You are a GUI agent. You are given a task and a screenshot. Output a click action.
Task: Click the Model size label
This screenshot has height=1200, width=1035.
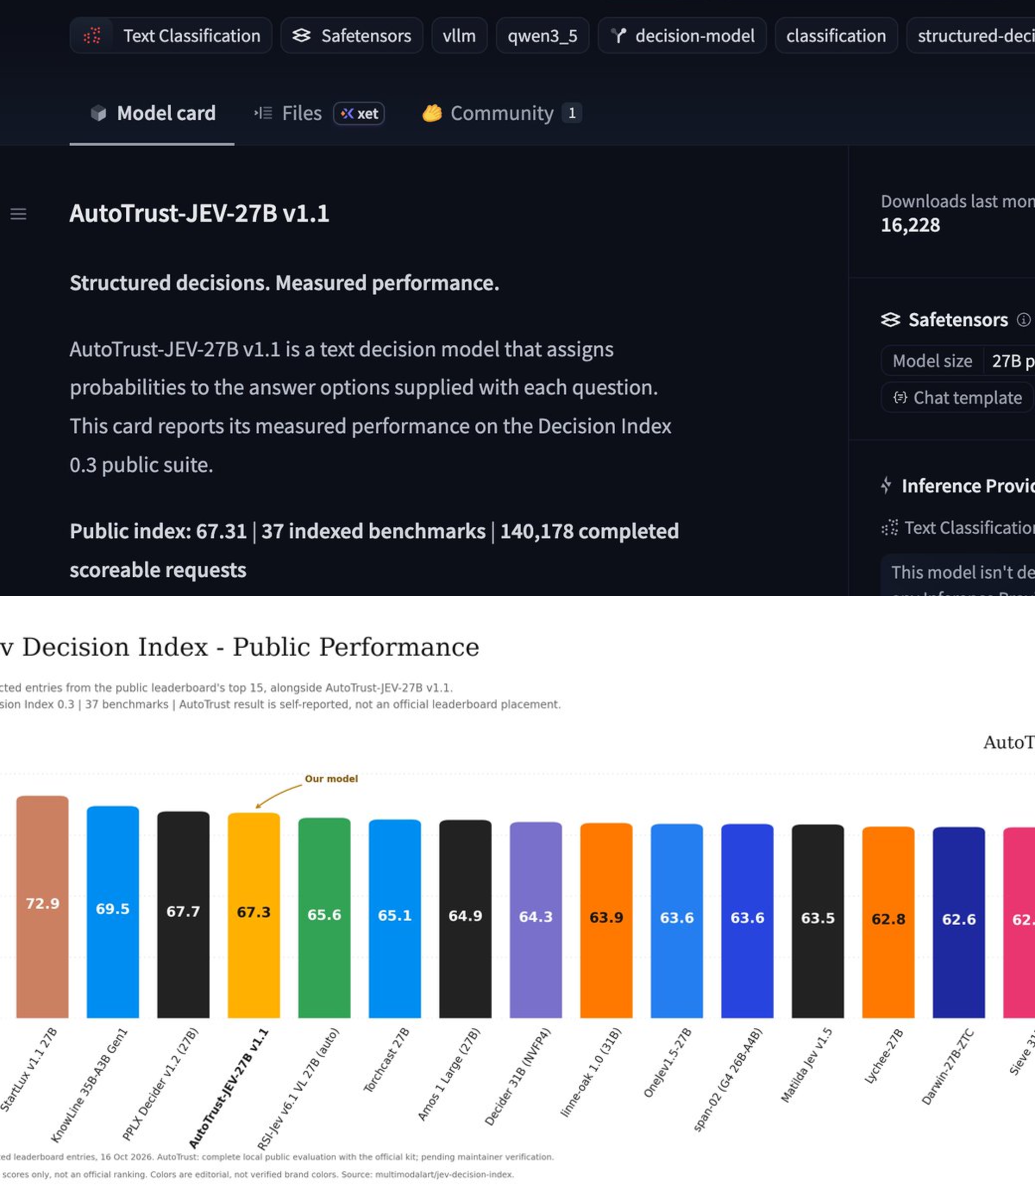pos(932,361)
